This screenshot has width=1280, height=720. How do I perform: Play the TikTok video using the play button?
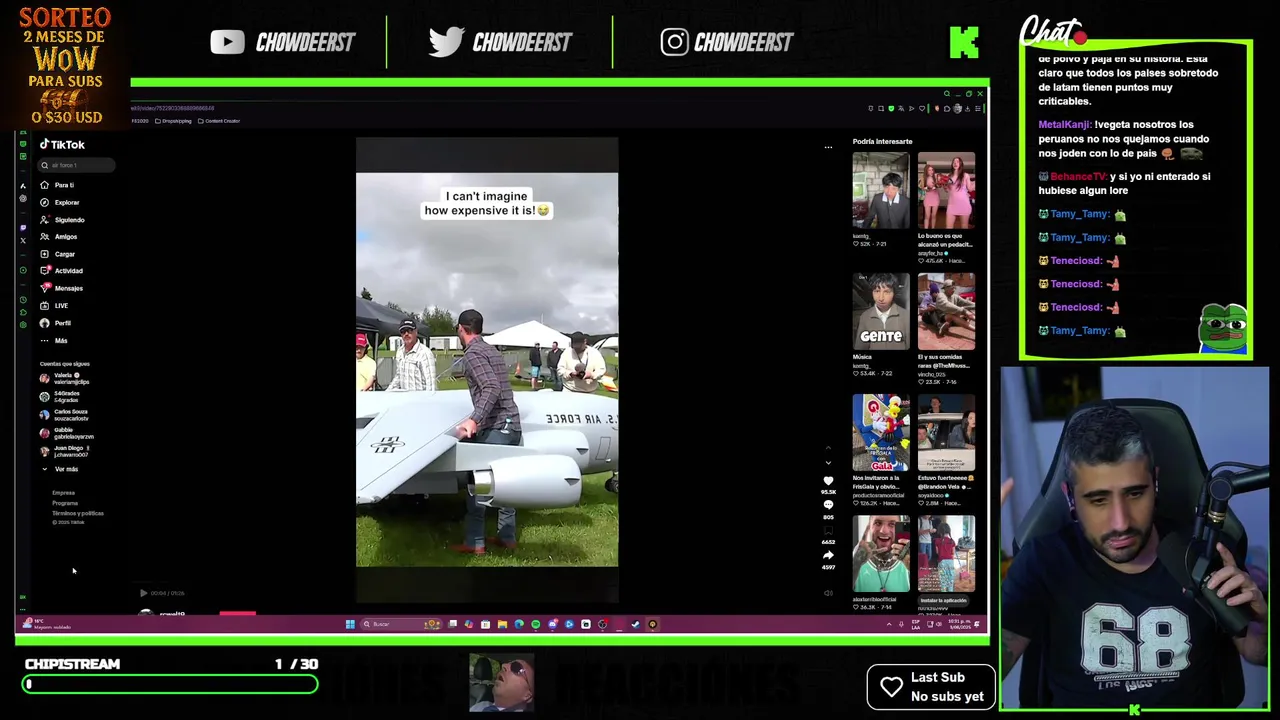click(143, 593)
